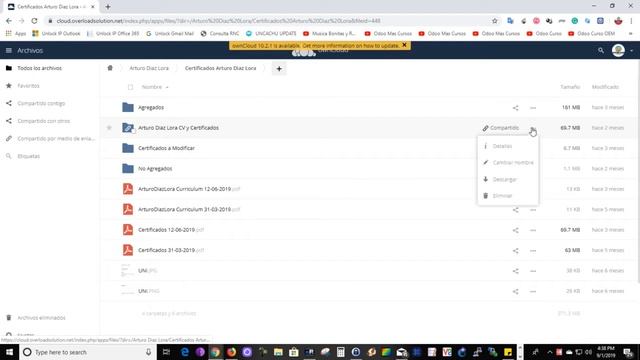This screenshot has width=640, height=360.
Task: Sort by Modificado column header
Action: pyautogui.click(x=605, y=87)
